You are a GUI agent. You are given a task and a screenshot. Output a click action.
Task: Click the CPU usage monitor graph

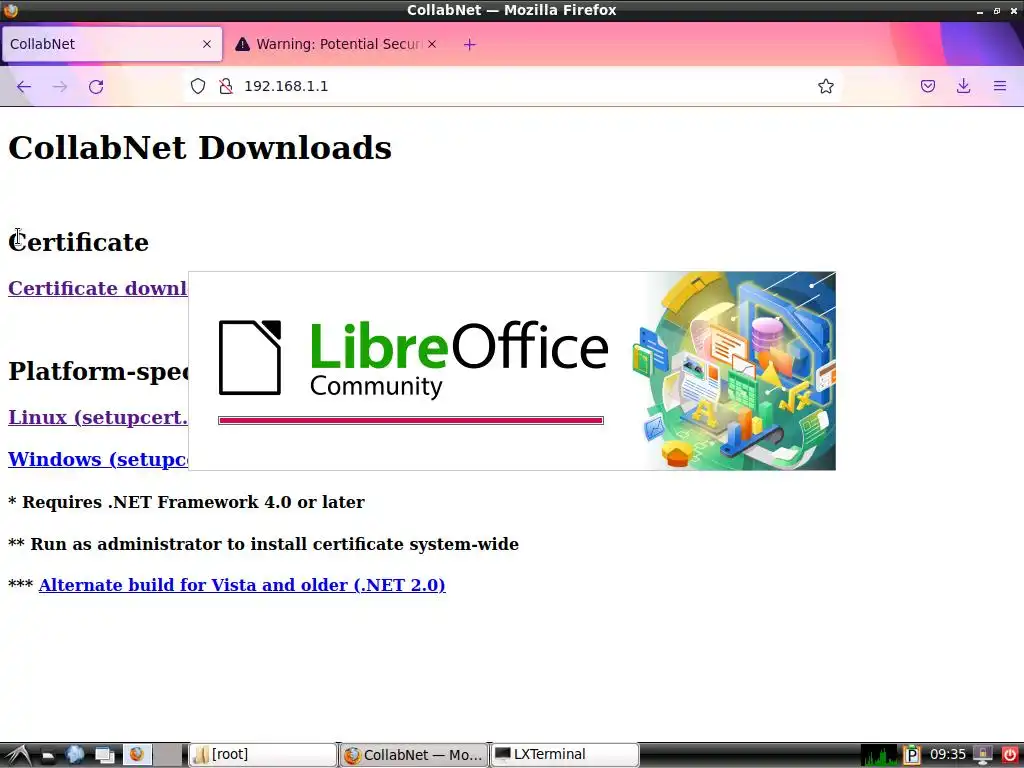(x=880, y=756)
